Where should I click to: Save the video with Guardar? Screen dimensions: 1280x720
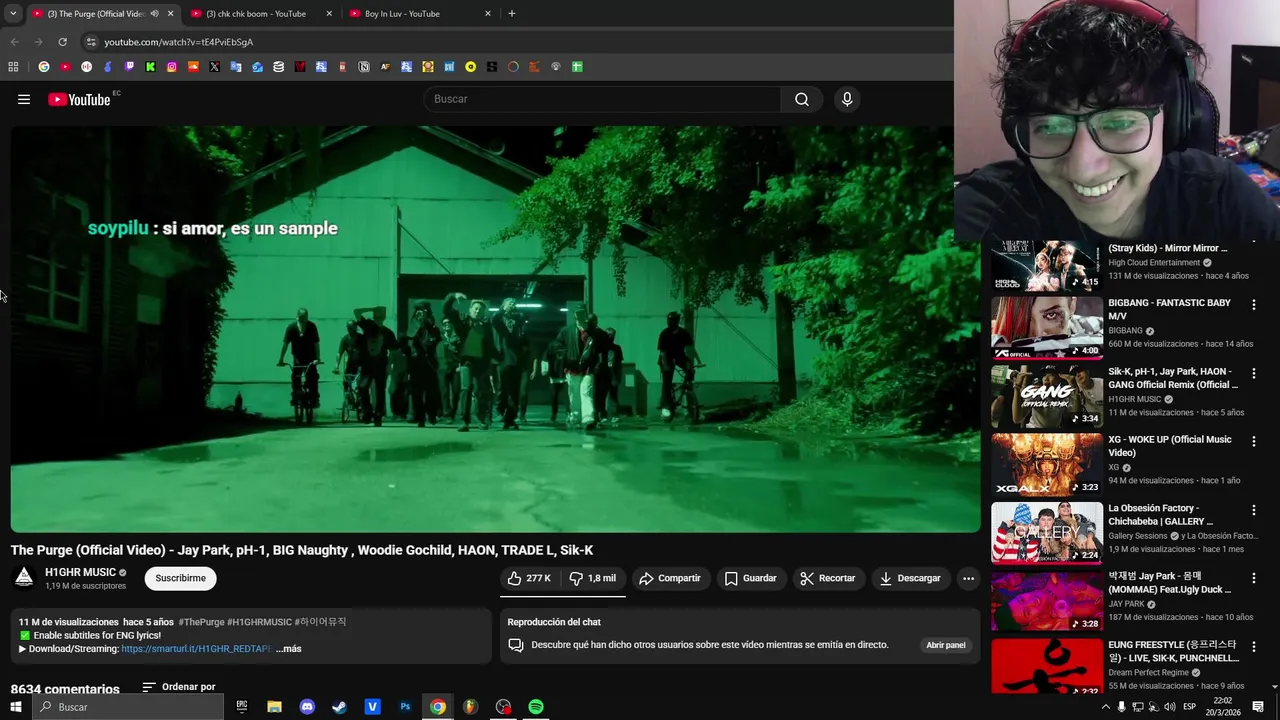[751, 578]
